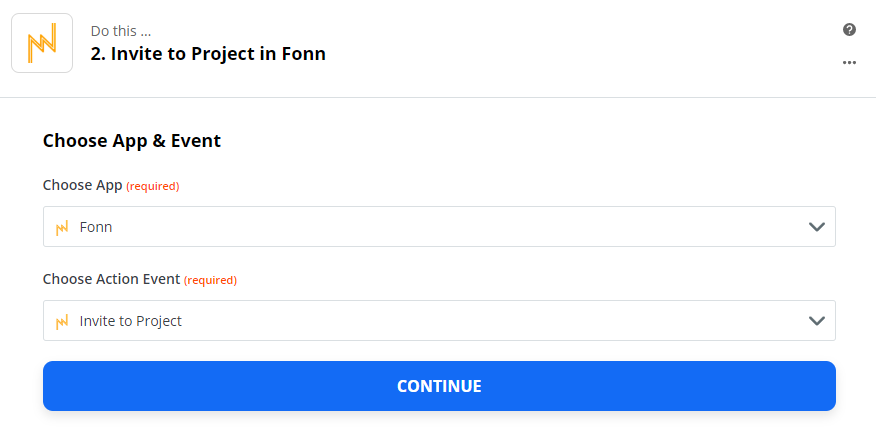Screen dimensions: 876x440
Task: Click the red (required) tag beside Choose Action Event
Action: (x=211, y=280)
